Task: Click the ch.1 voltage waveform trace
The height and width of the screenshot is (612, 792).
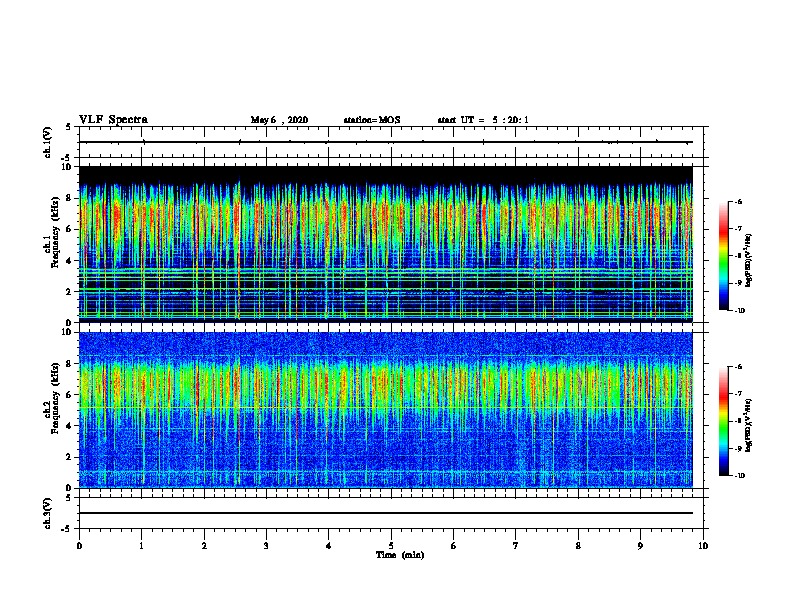Action: [386, 142]
